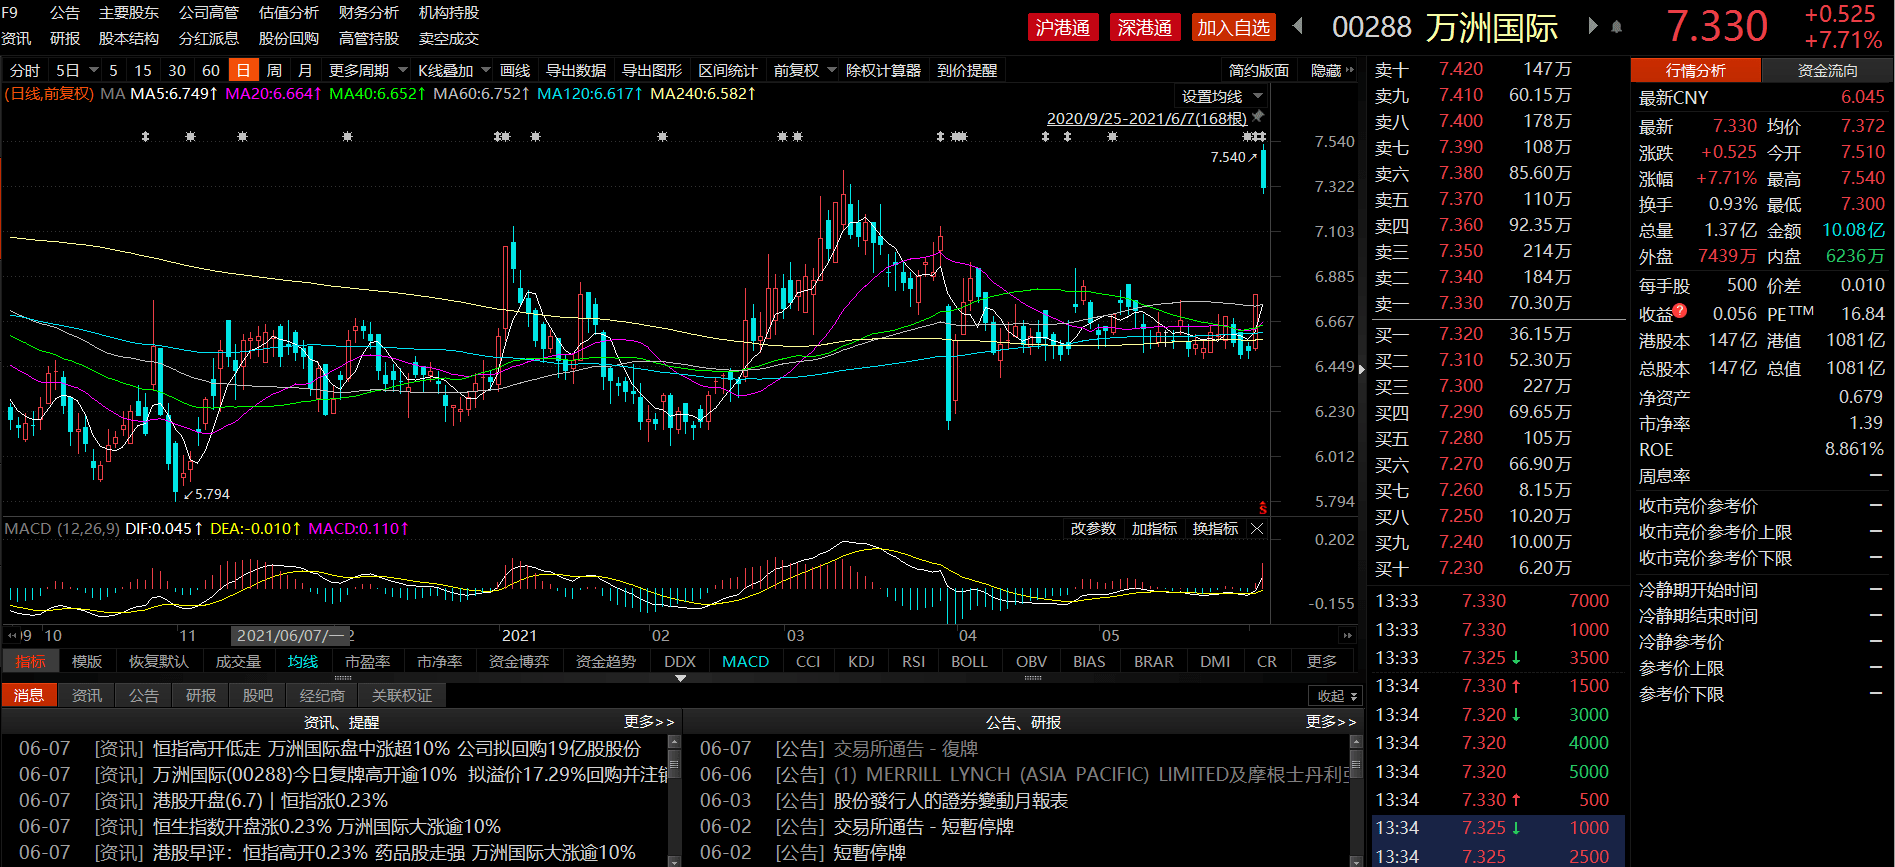
Task: Click the 区间统计 button
Action: pos(728,70)
